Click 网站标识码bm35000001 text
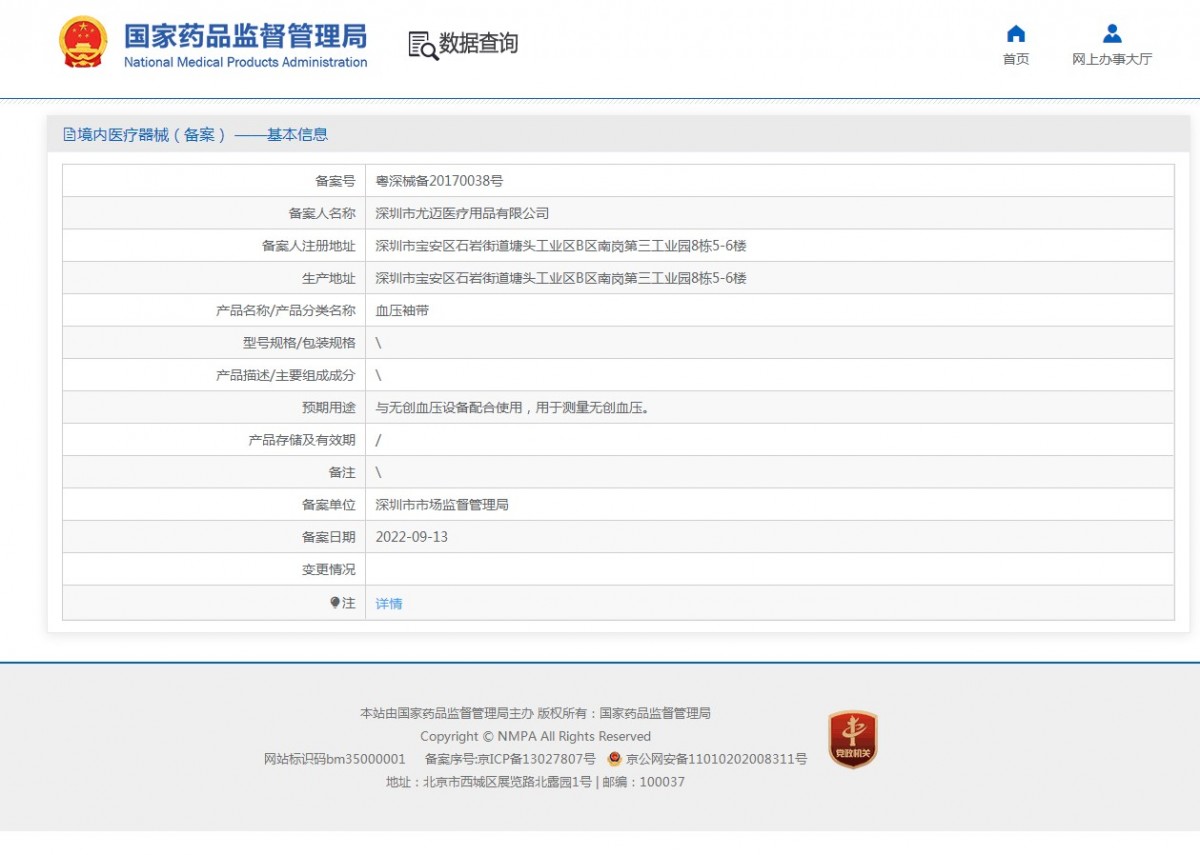This screenshot has height=855, width=1200. 335,759
